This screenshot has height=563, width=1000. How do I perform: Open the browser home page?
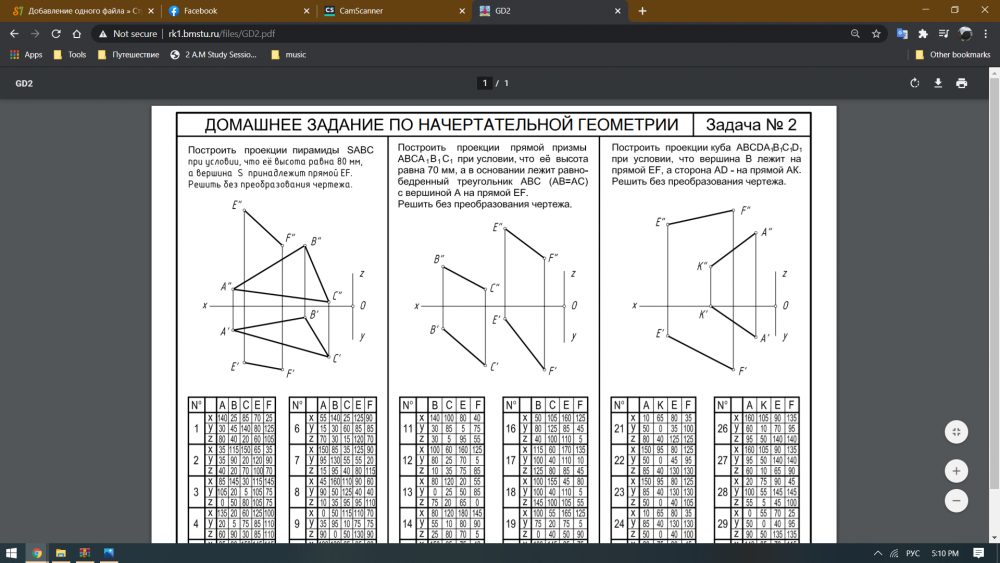(x=77, y=34)
